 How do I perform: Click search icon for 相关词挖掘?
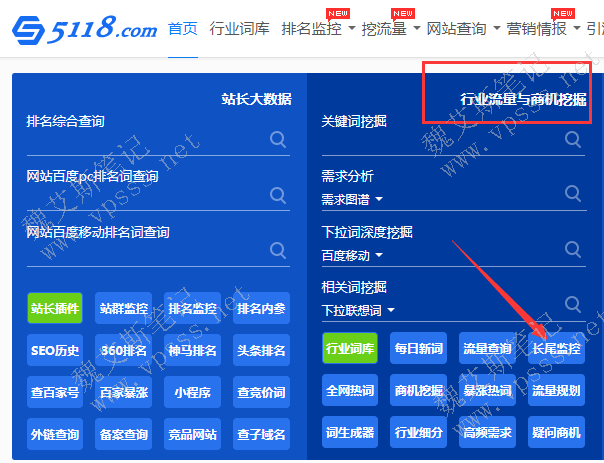[x=573, y=304]
